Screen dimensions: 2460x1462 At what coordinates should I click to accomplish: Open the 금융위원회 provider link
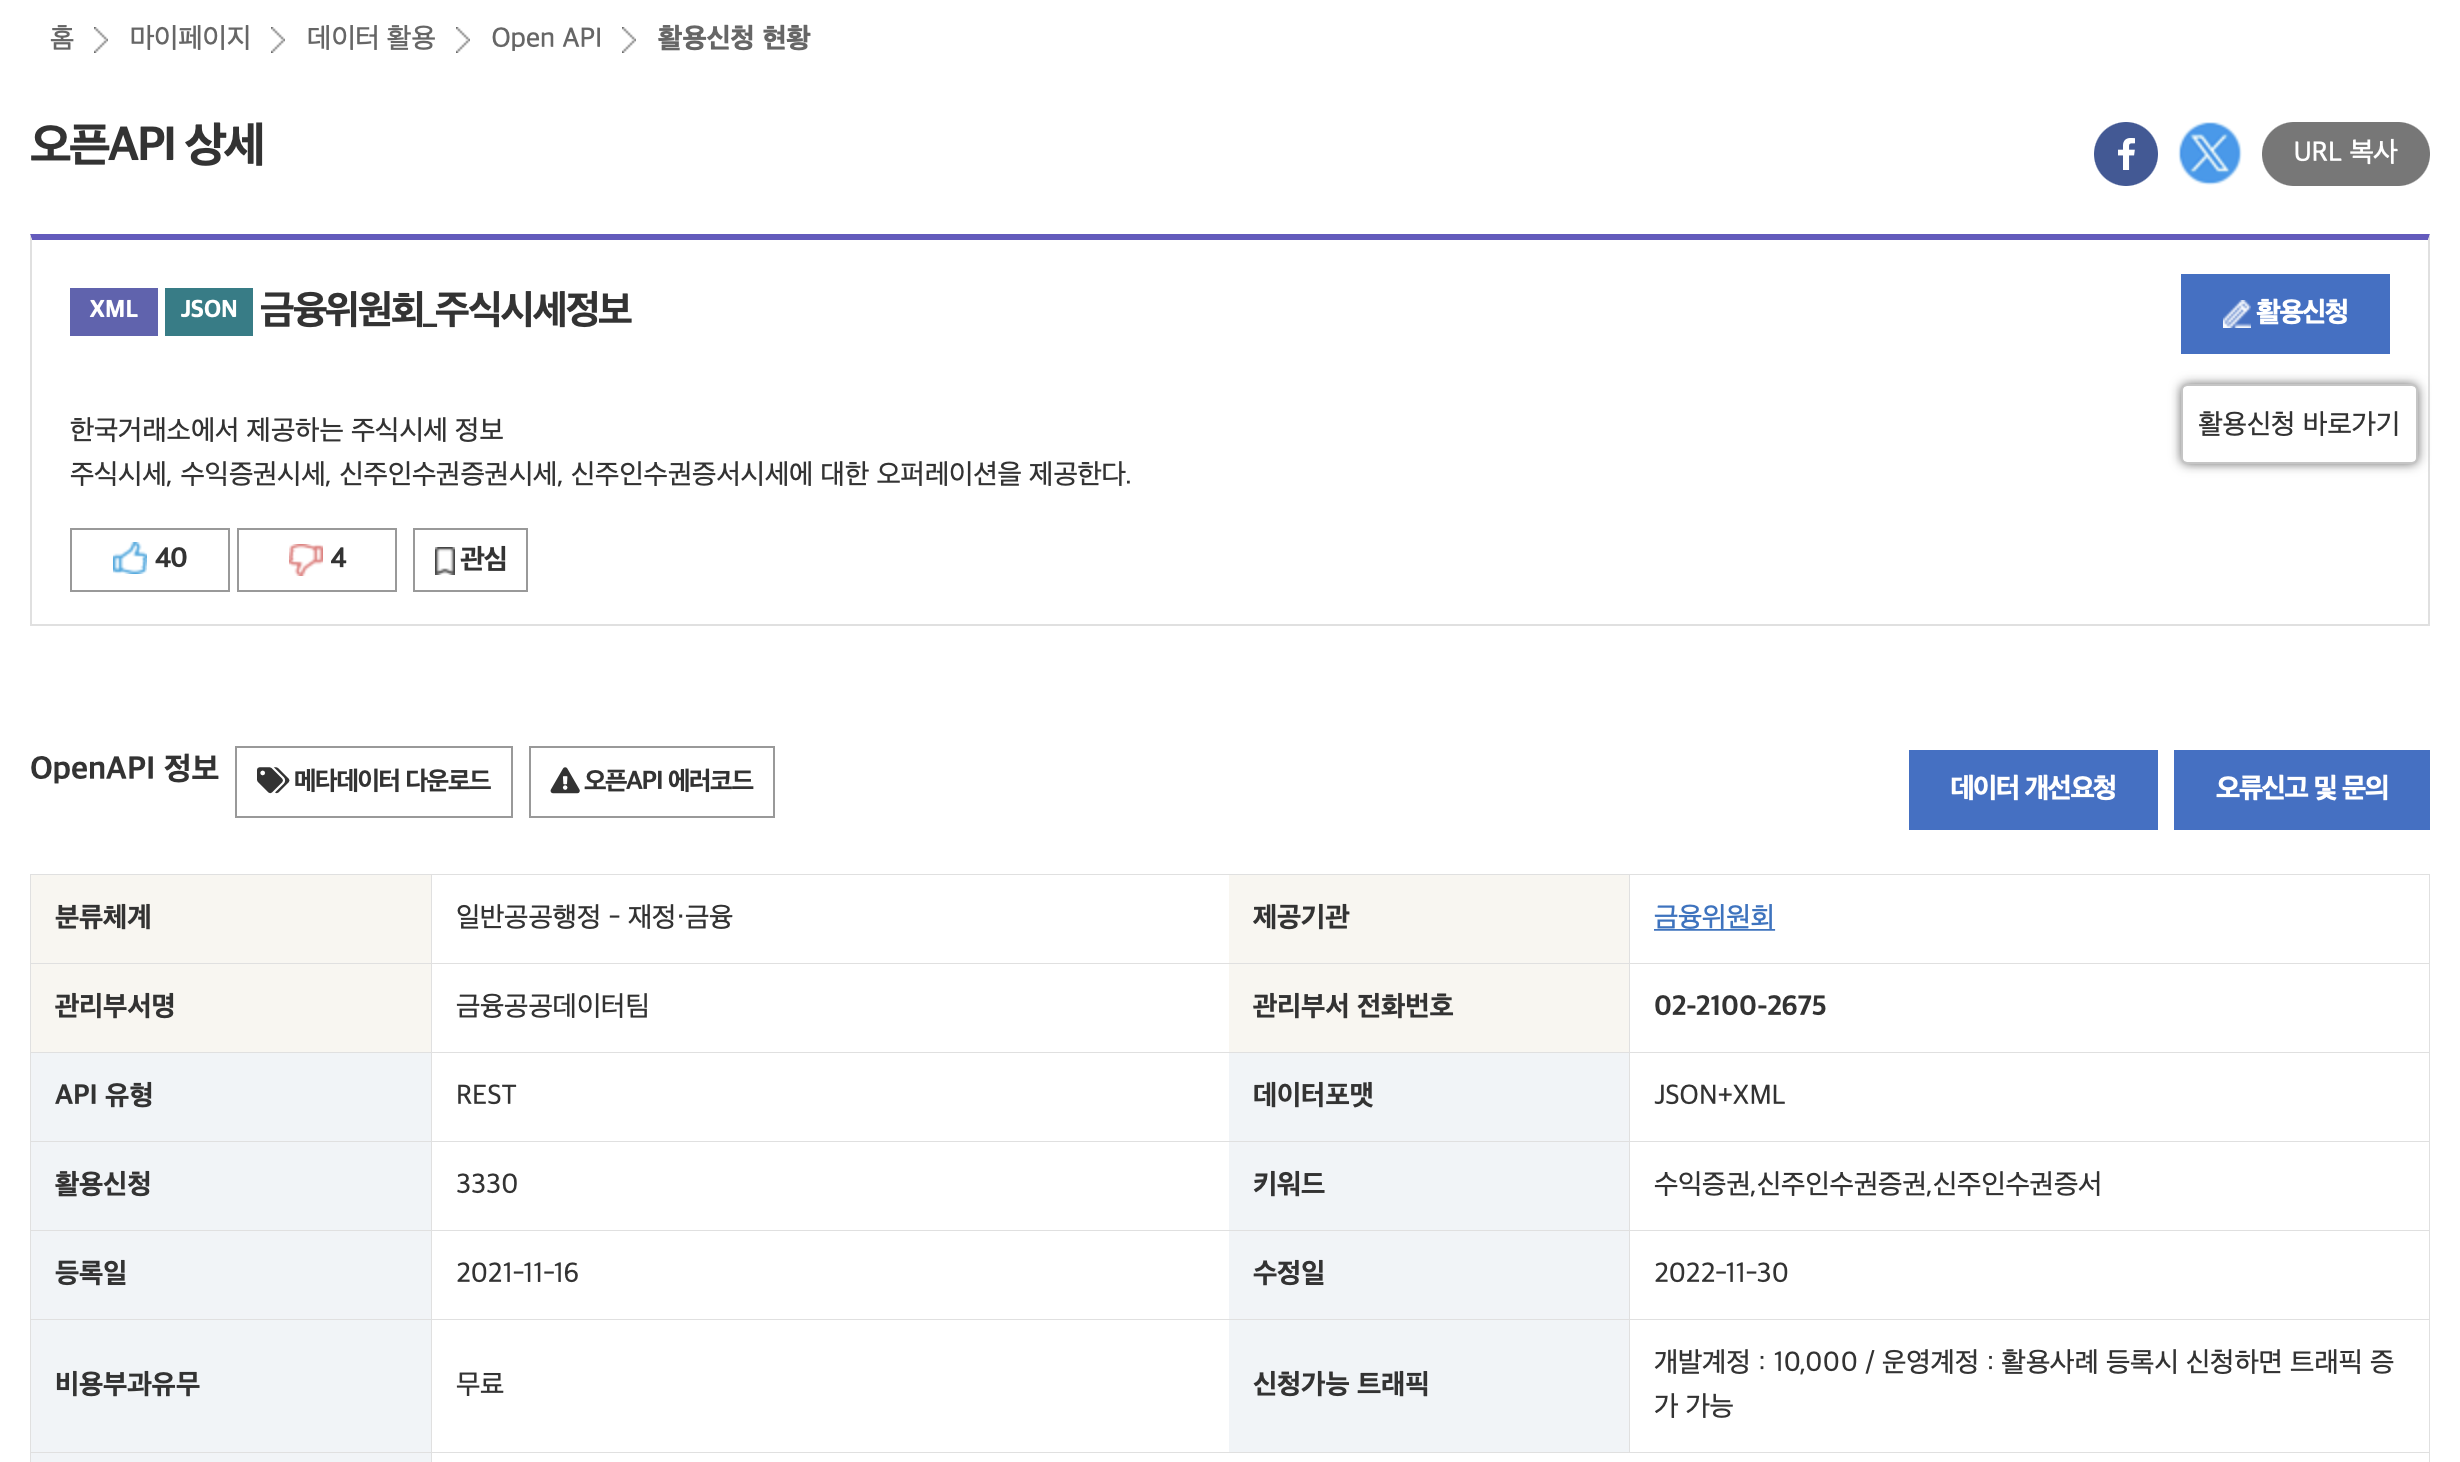point(1713,917)
